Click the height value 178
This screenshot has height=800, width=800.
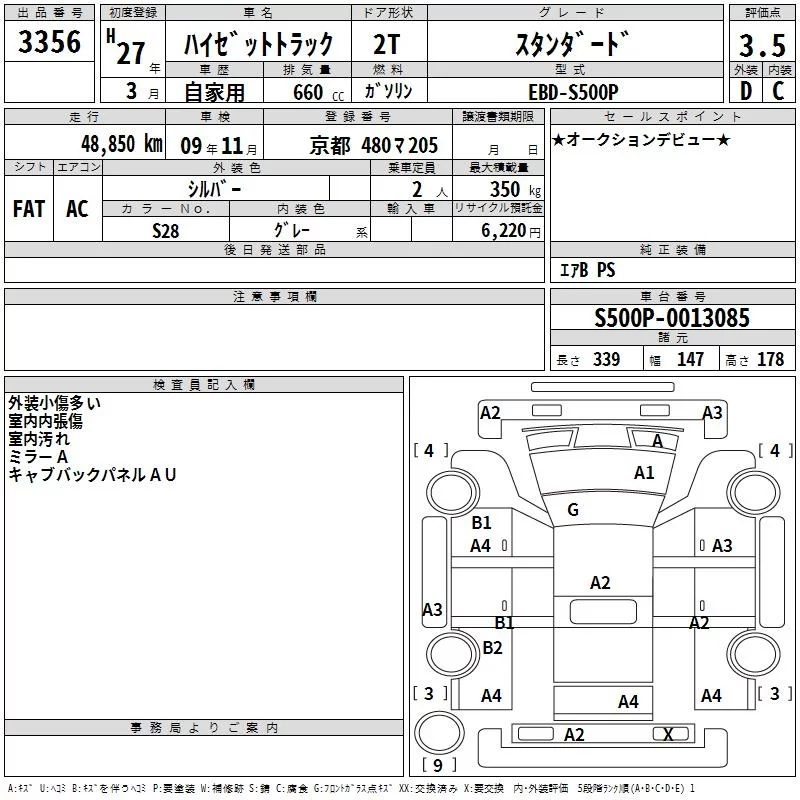coord(770,360)
